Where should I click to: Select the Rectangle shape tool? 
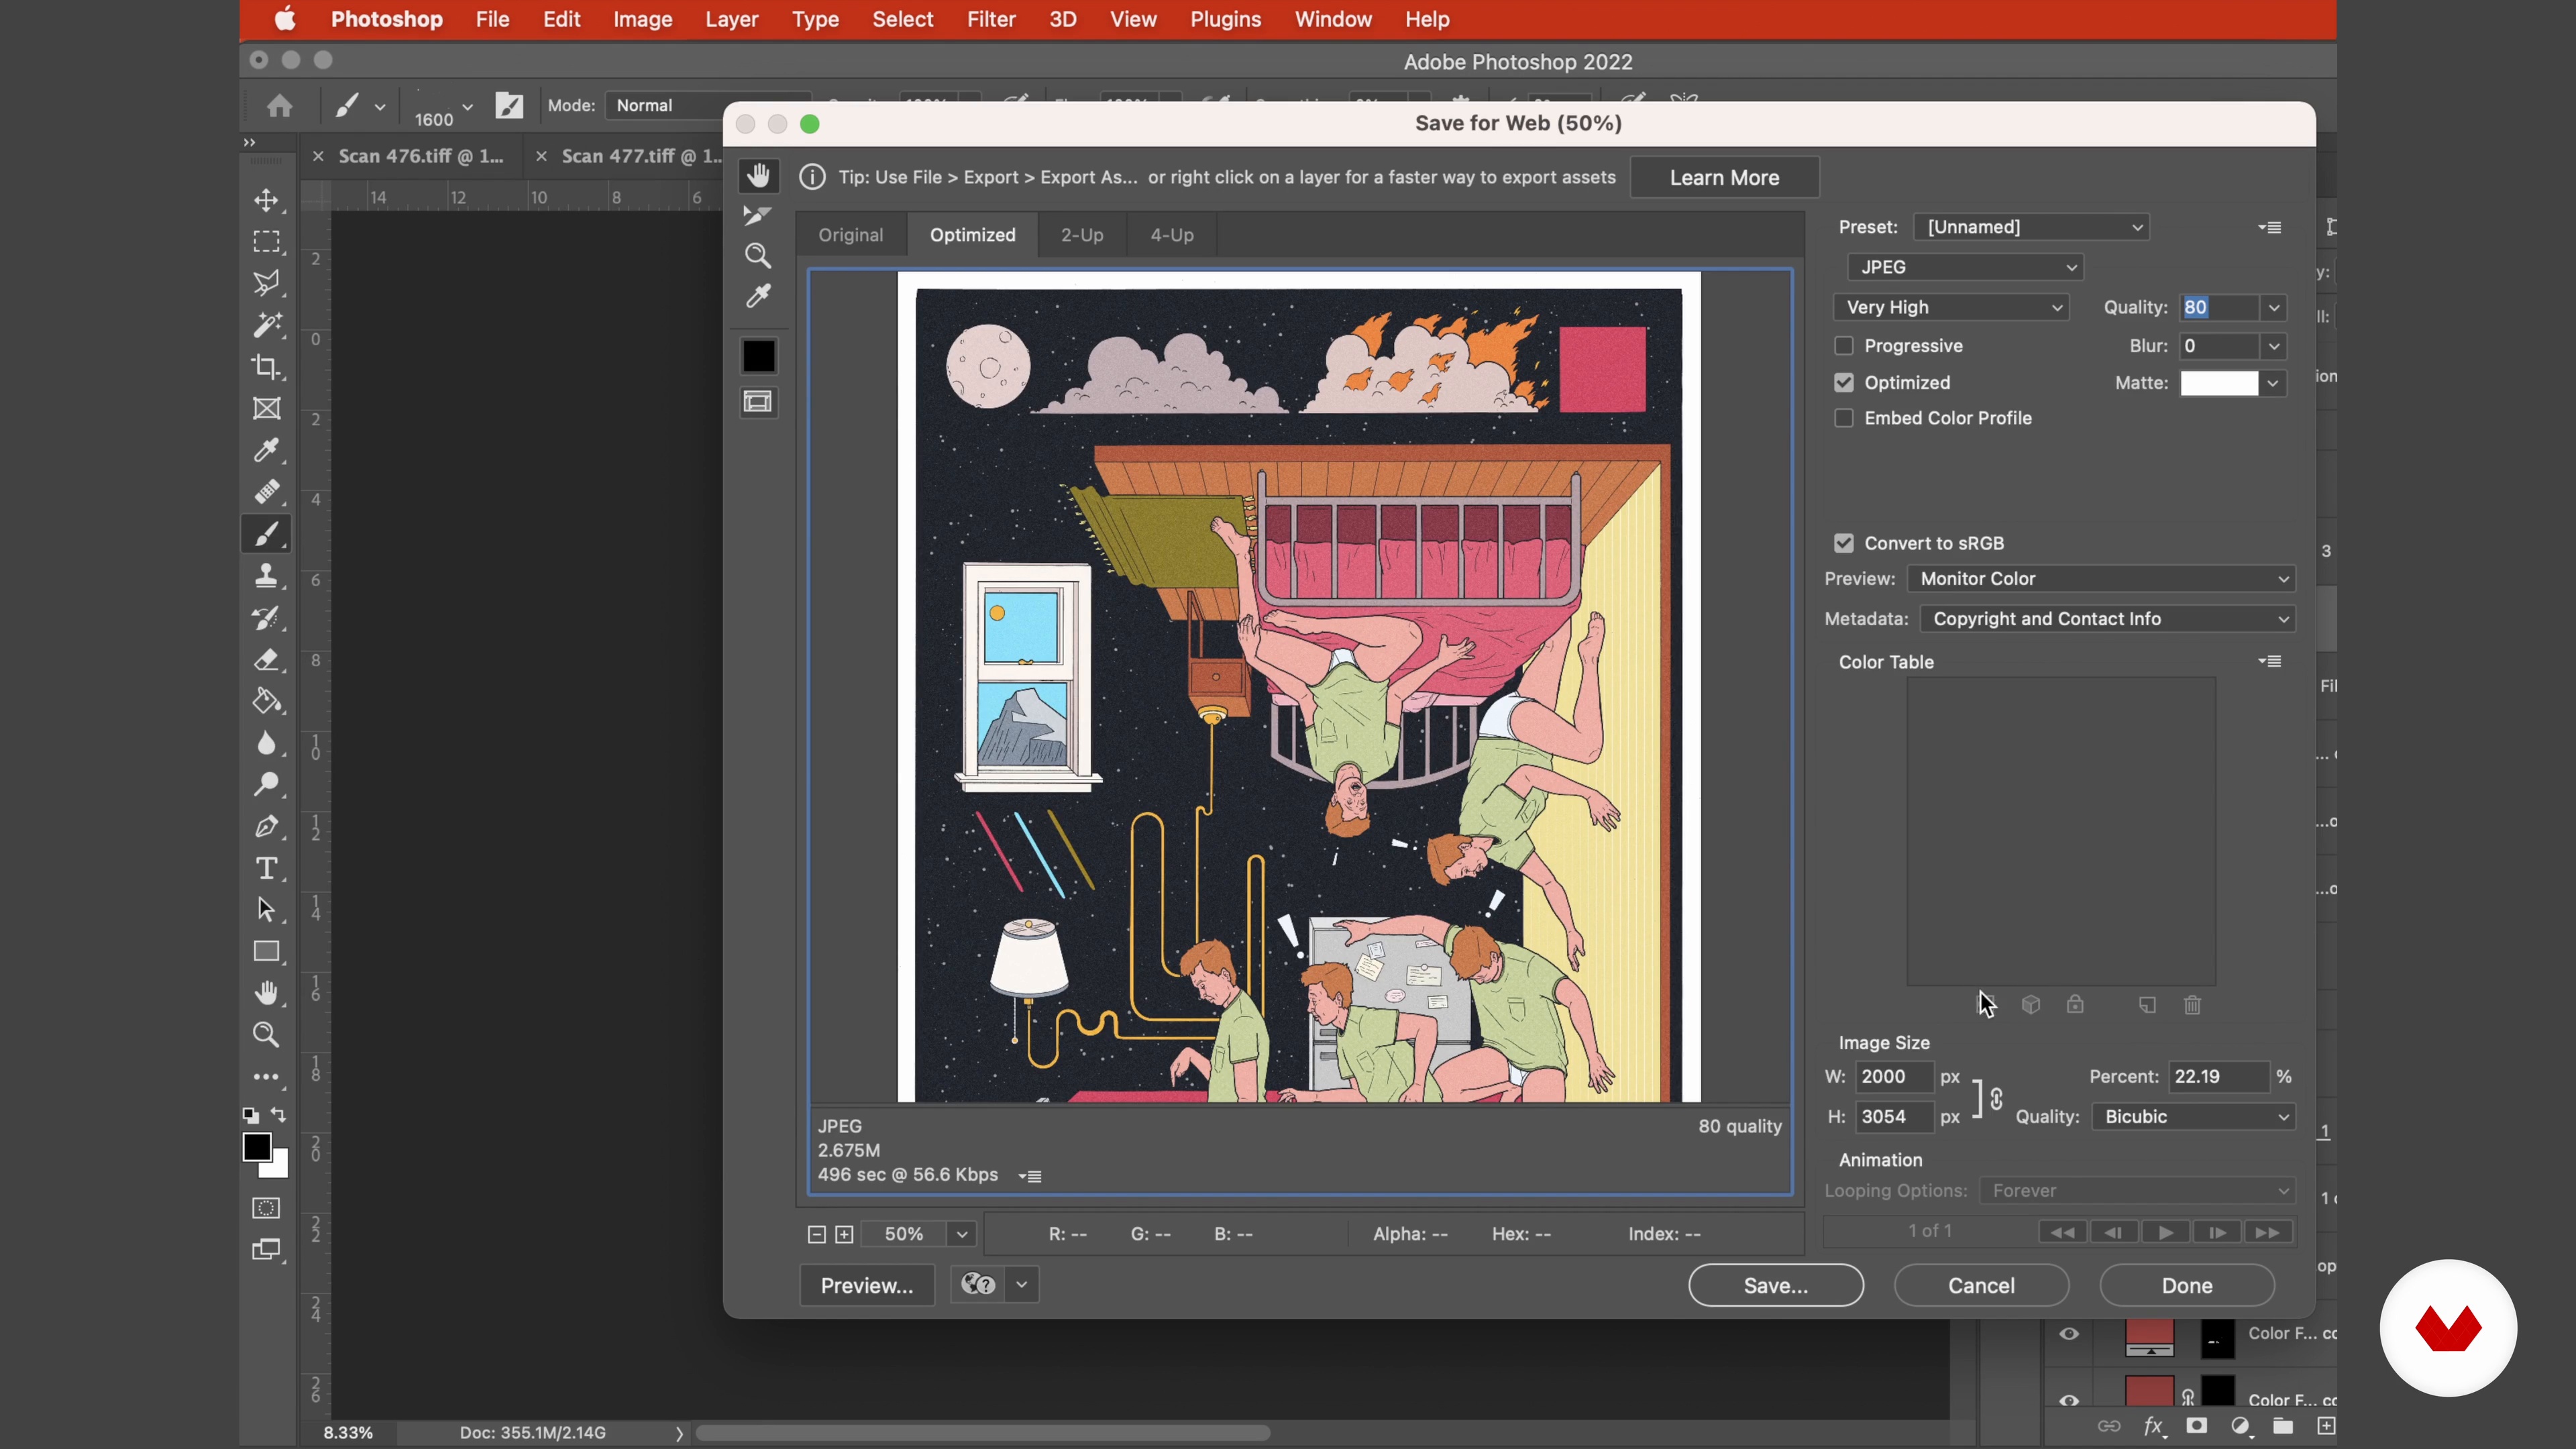pyautogui.click(x=266, y=952)
